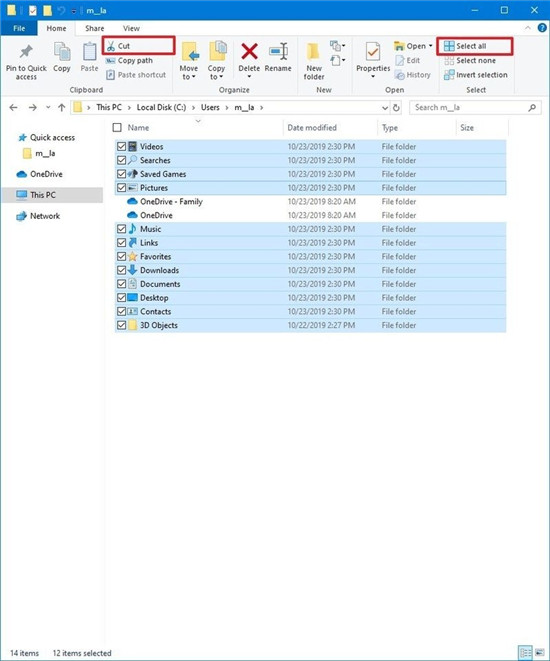The image size is (550, 661).
Task: Uncheck the Videos folder checkbox
Action: point(121,146)
